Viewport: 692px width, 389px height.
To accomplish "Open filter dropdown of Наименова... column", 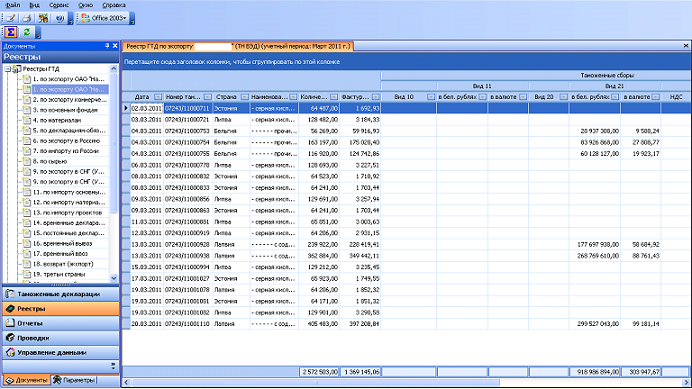I will (x=293, y=97).
